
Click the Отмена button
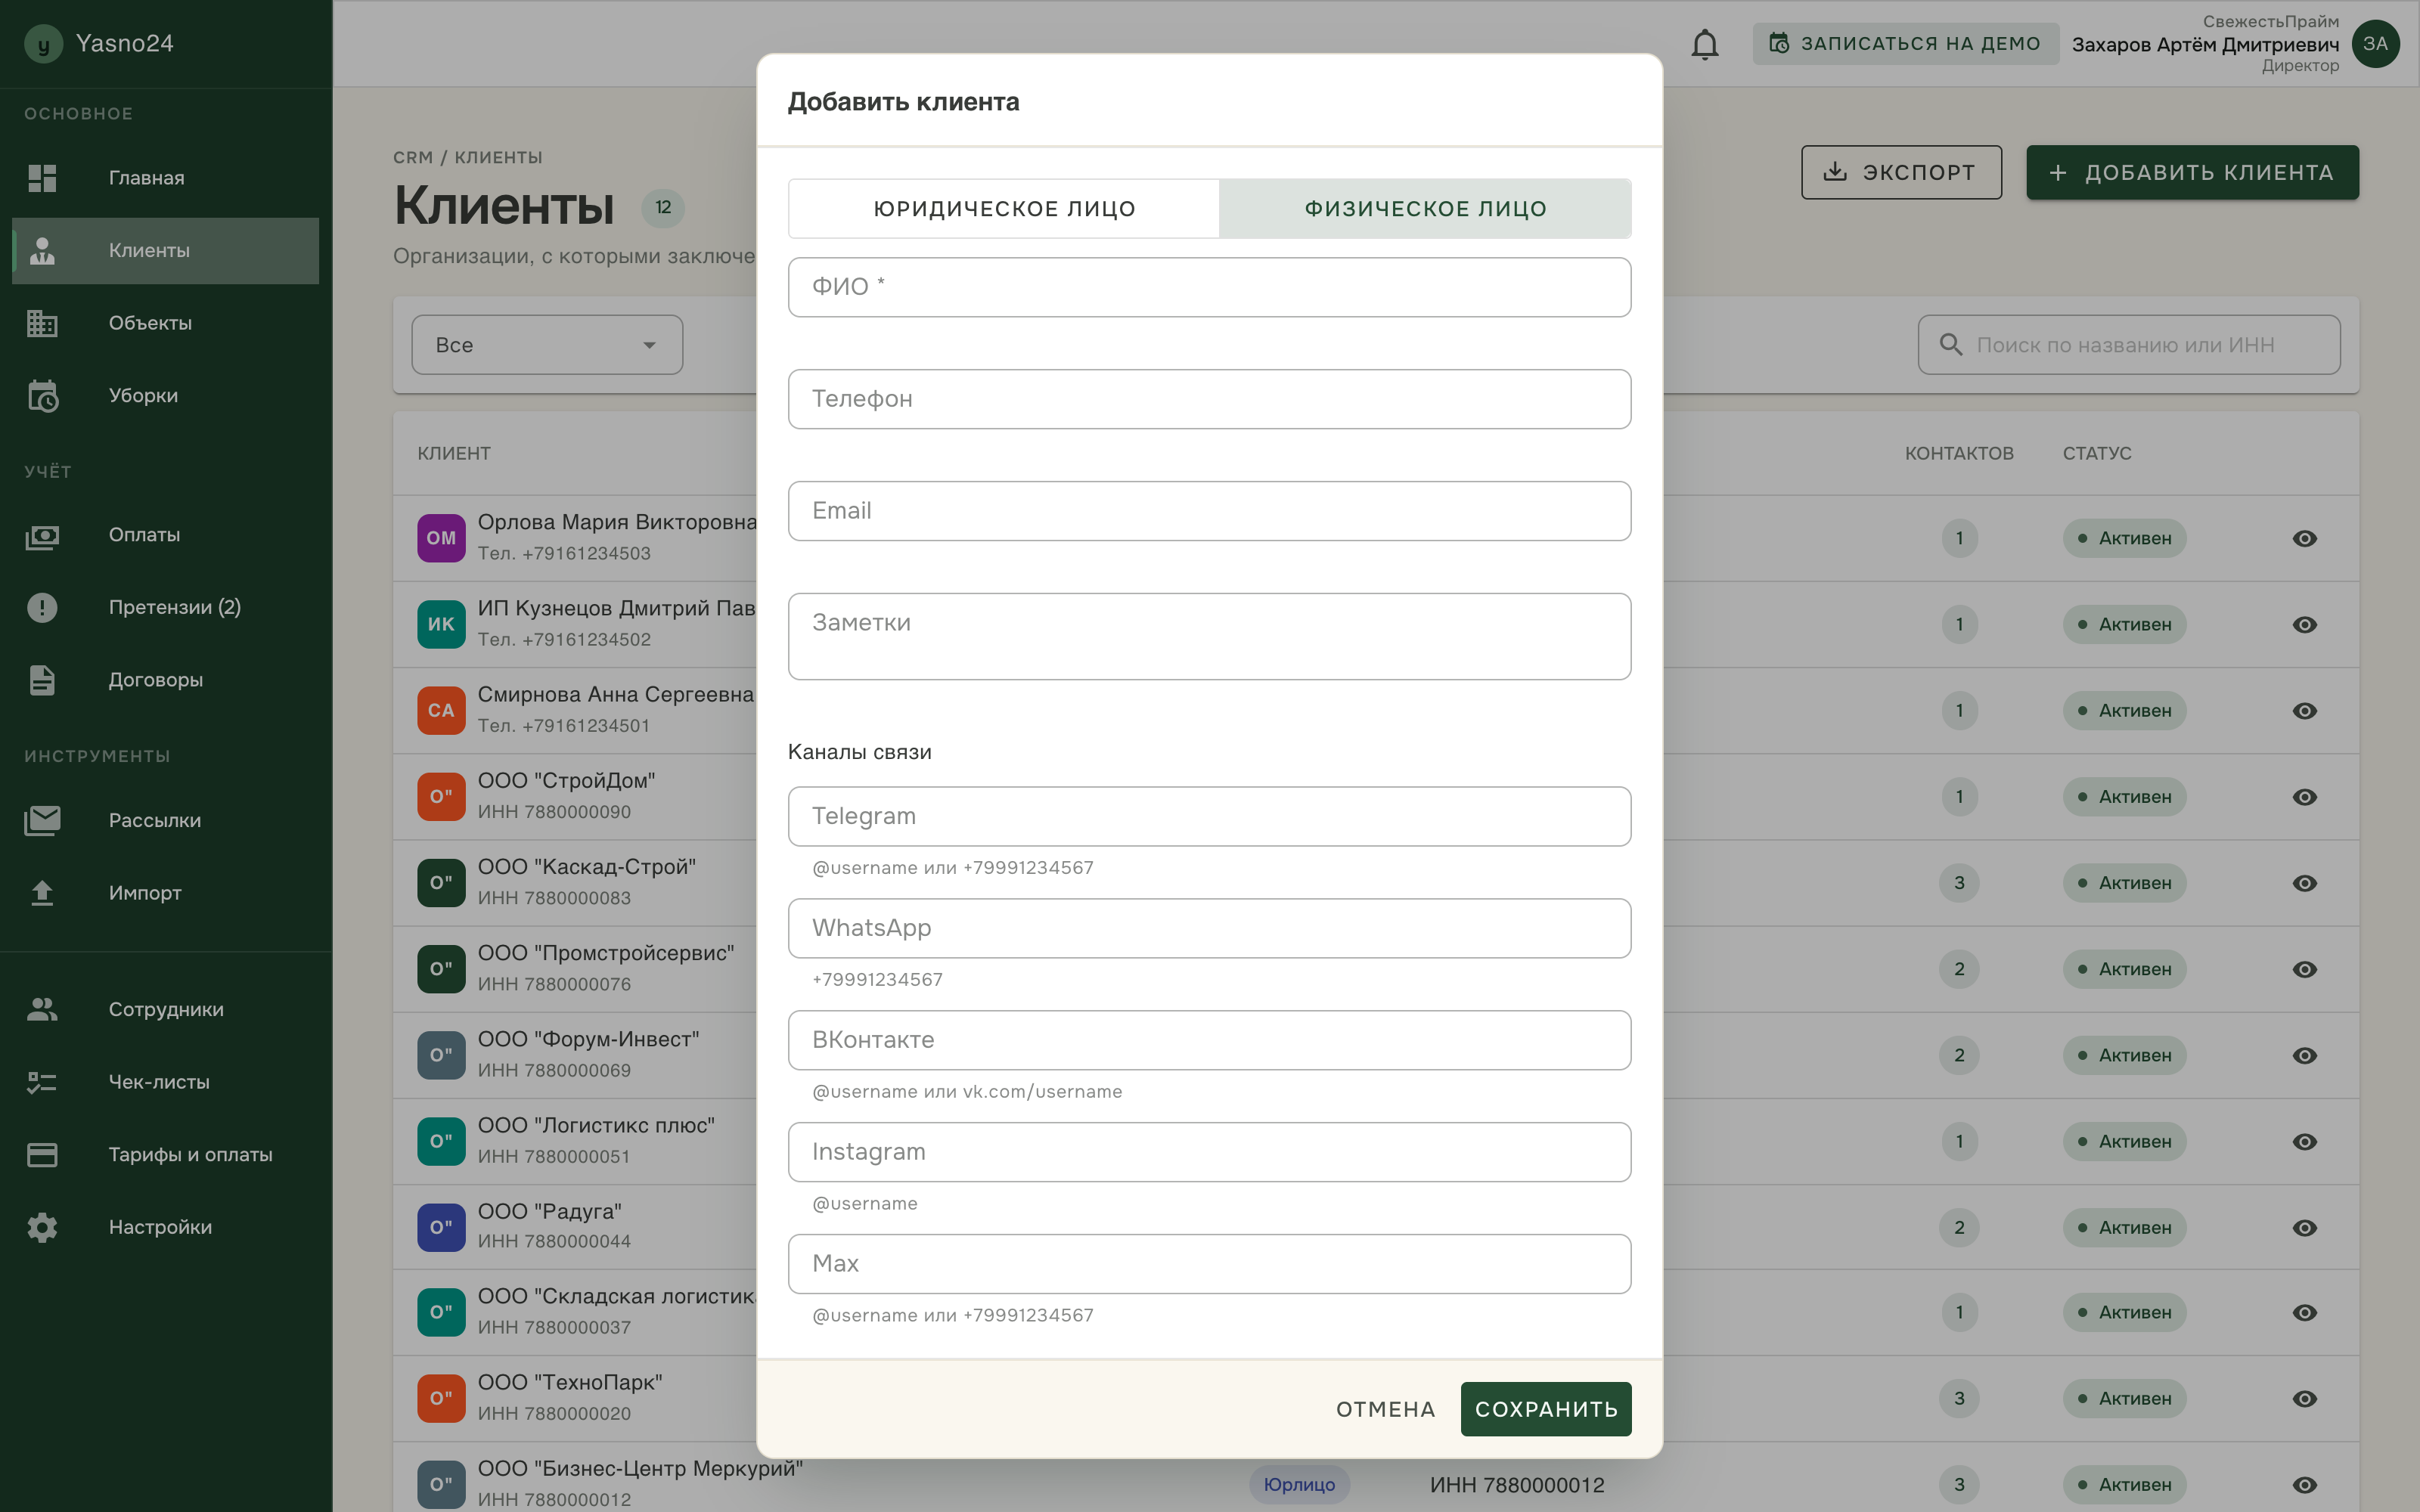pos(1386,1409)
